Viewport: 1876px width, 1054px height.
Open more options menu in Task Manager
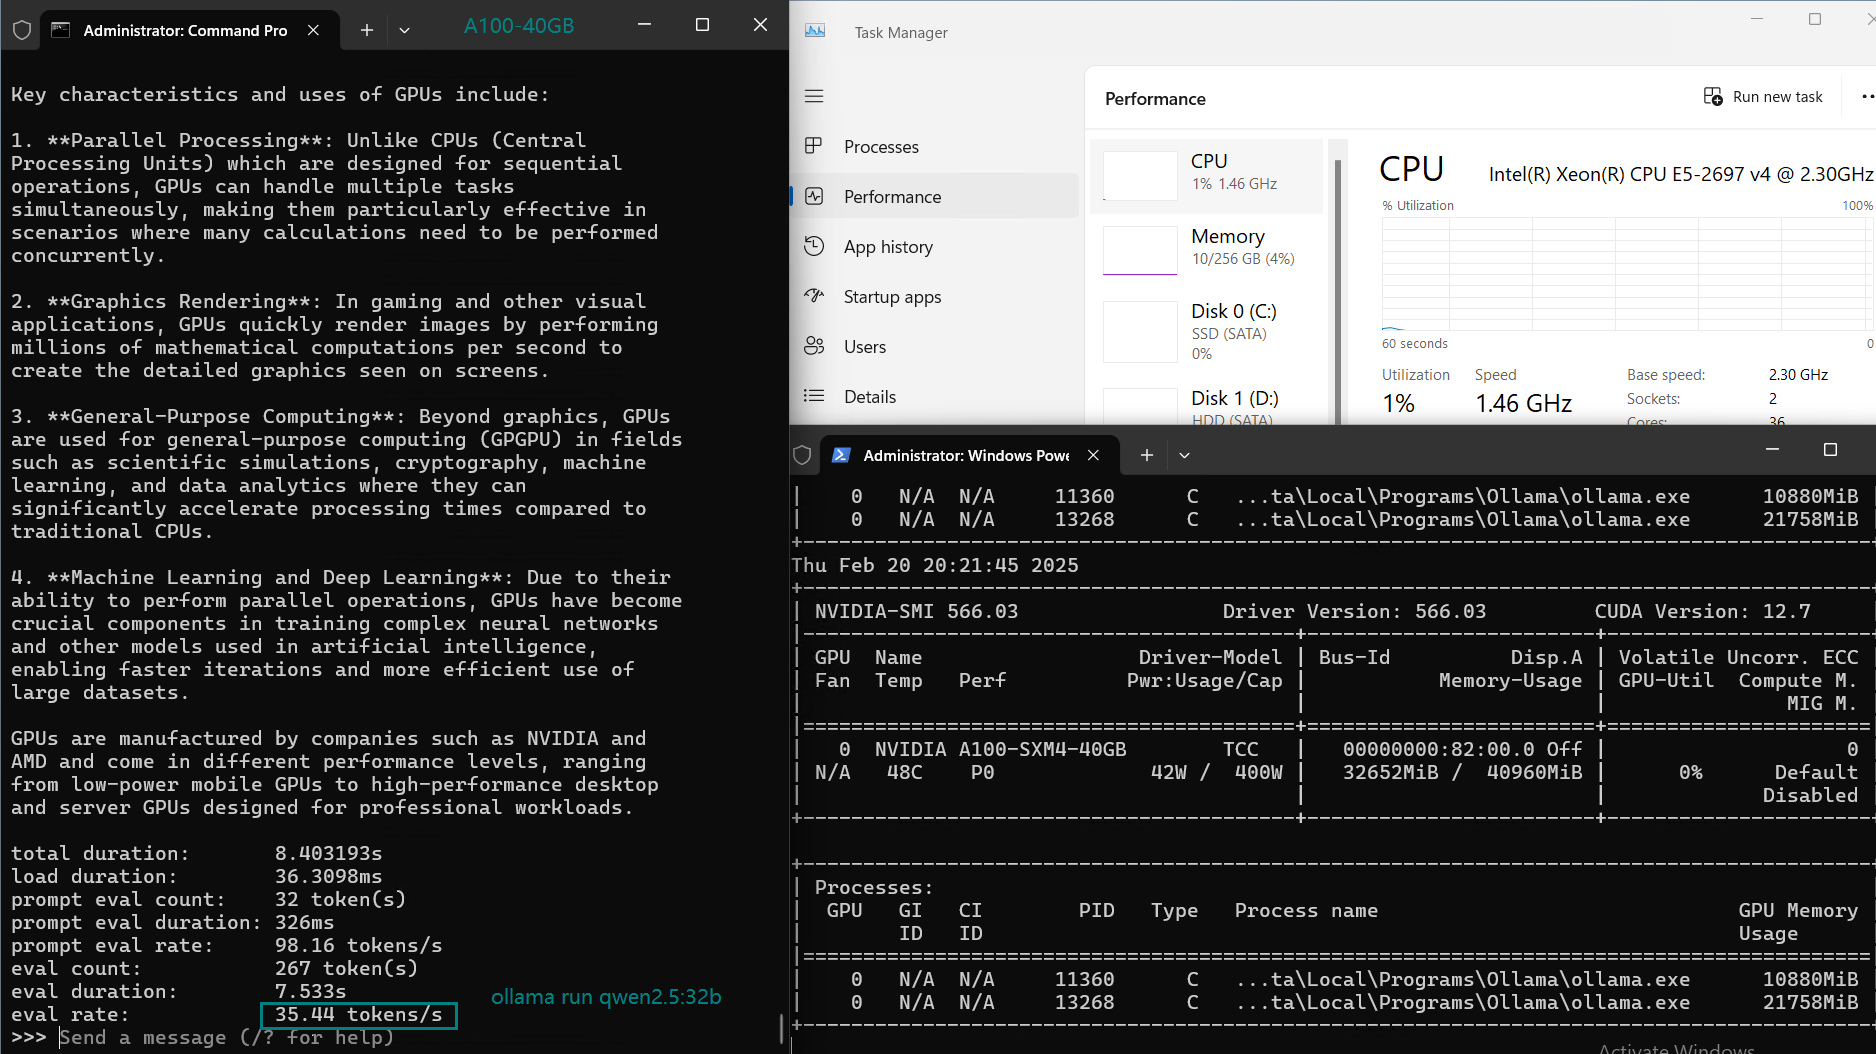point(1866,97)
